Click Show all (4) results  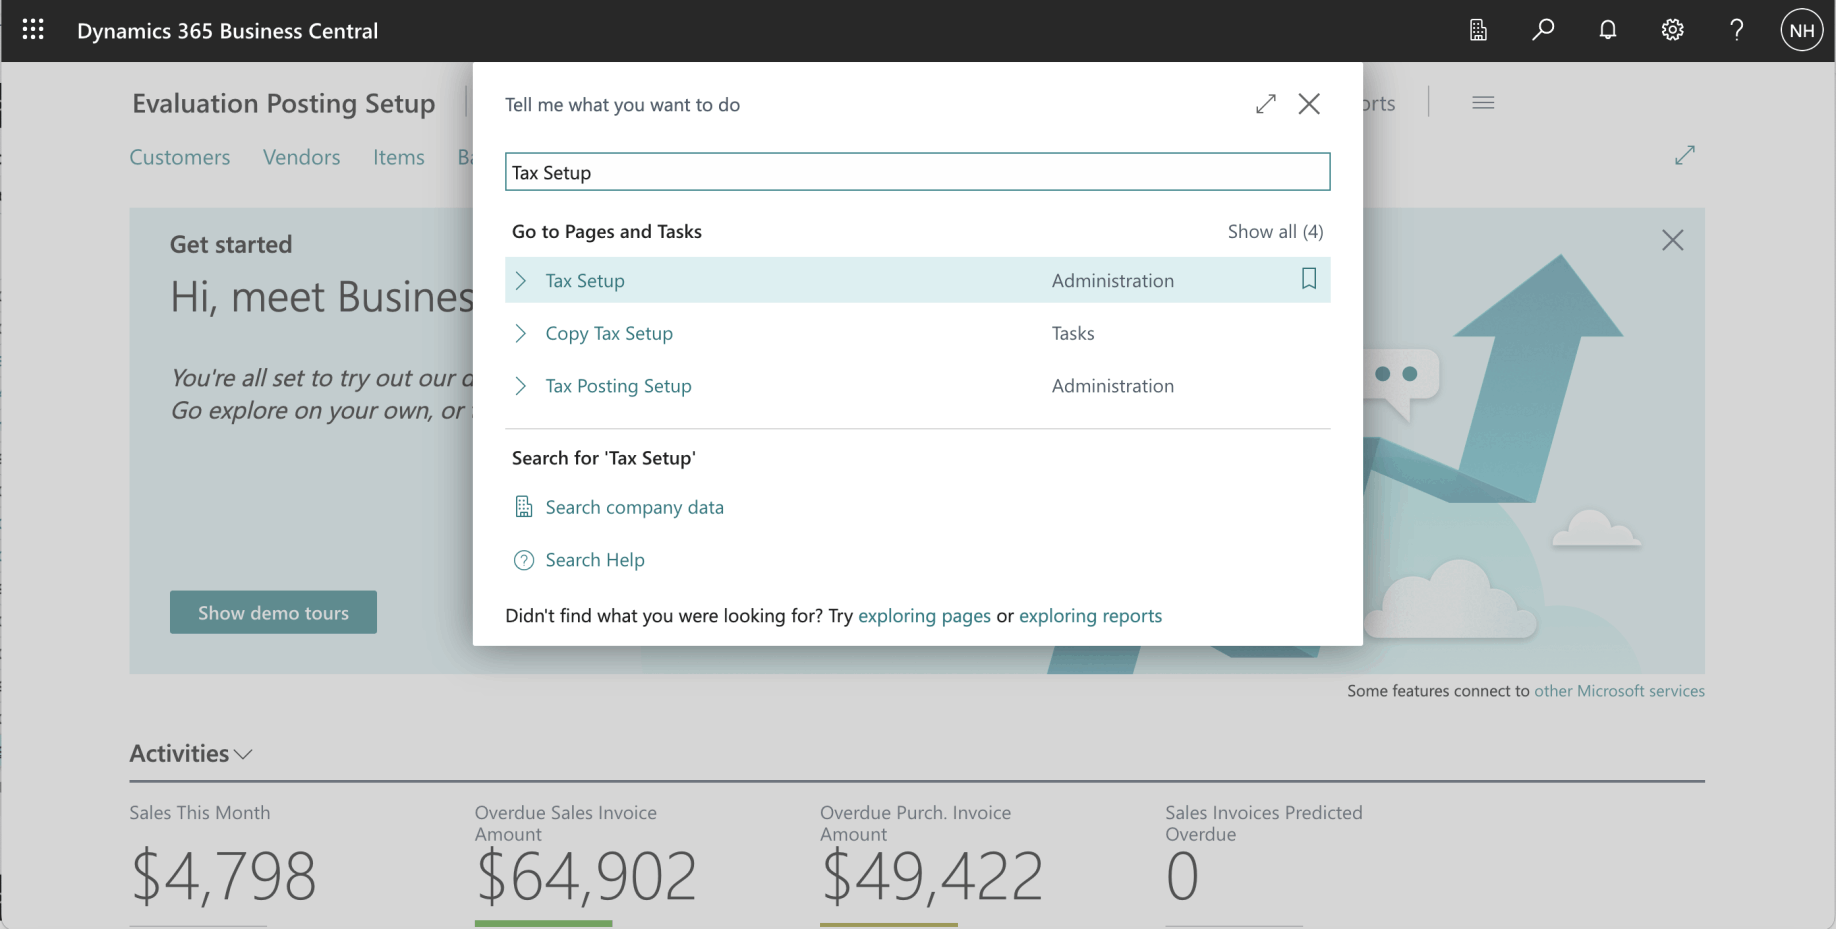(1275, 232)
